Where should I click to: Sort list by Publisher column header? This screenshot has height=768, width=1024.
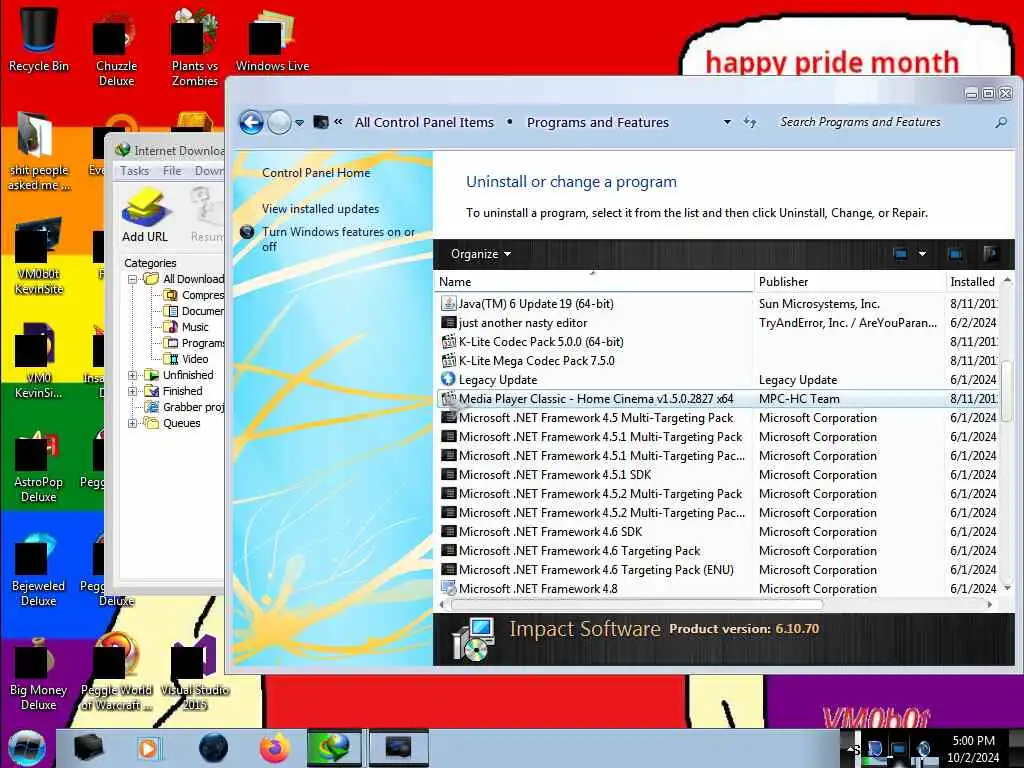click(849, 281)
